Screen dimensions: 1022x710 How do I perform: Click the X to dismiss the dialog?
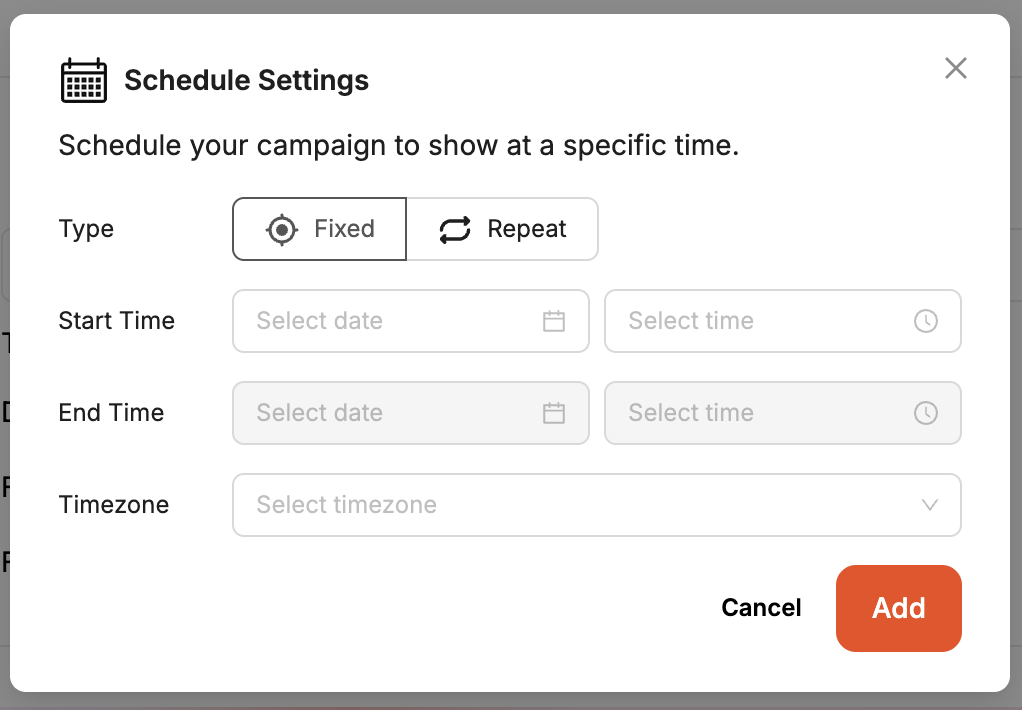956,68
